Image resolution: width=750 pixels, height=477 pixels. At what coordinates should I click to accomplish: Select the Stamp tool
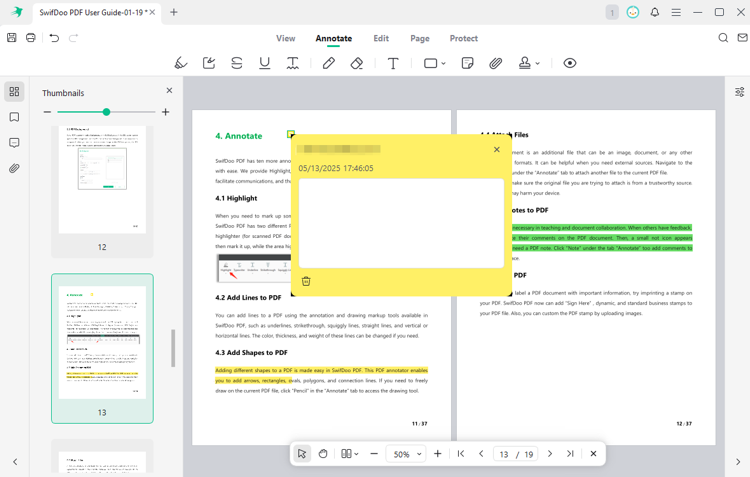(x=525, y=63)
